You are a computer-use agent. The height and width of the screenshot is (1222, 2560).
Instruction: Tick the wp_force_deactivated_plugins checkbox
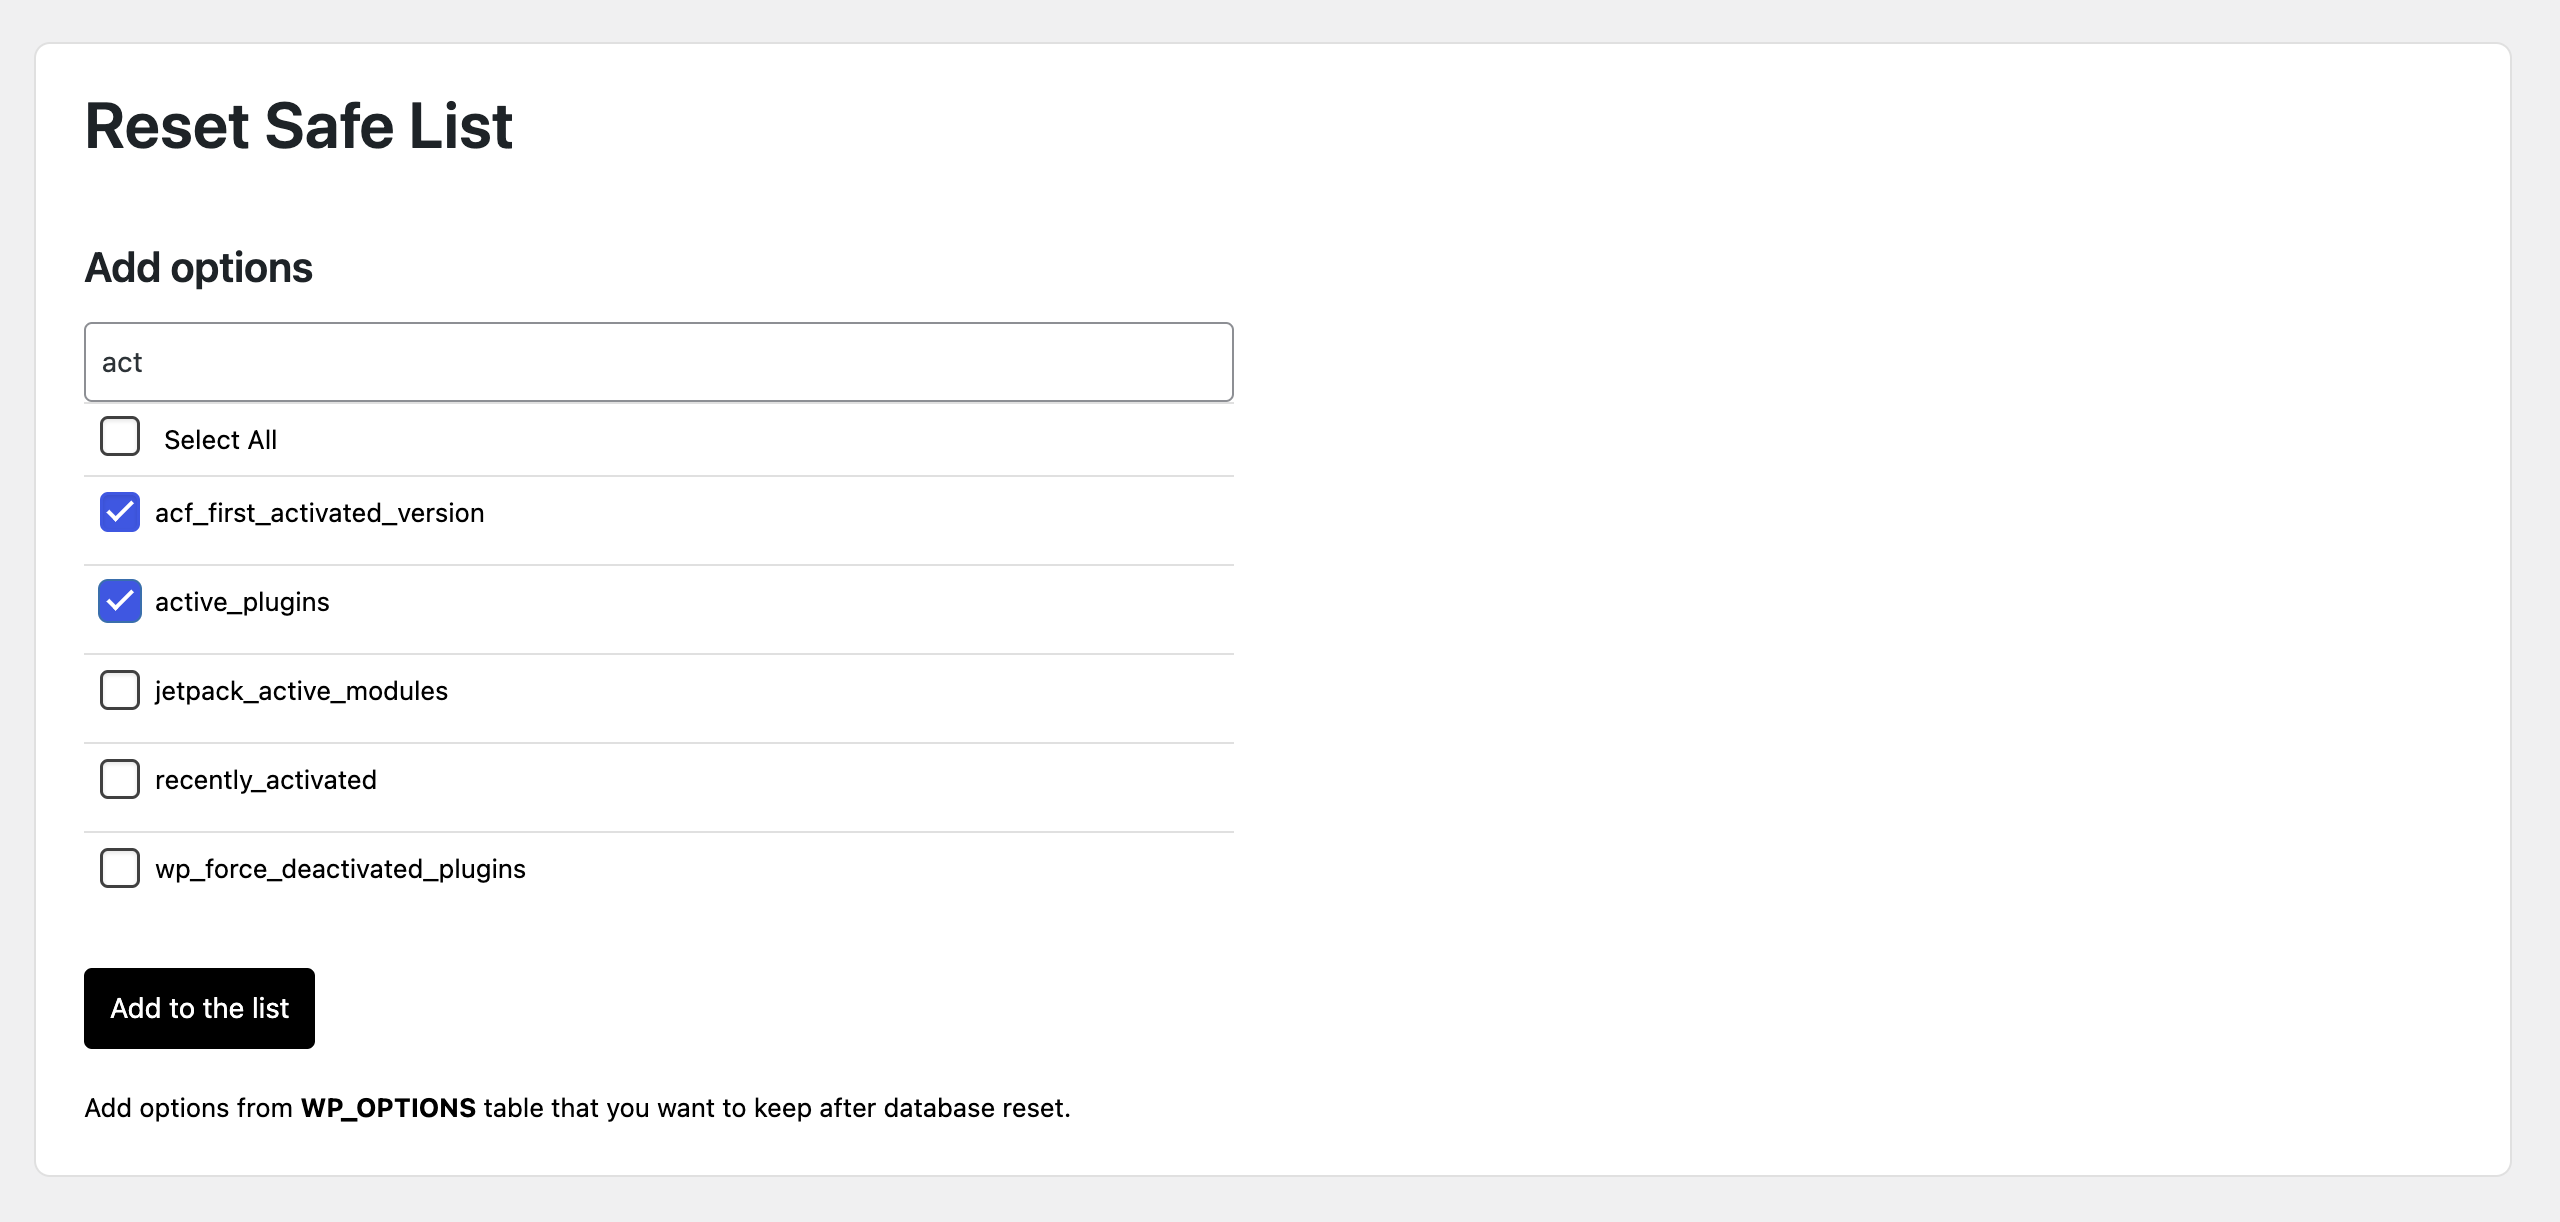[x=120, y=868]
